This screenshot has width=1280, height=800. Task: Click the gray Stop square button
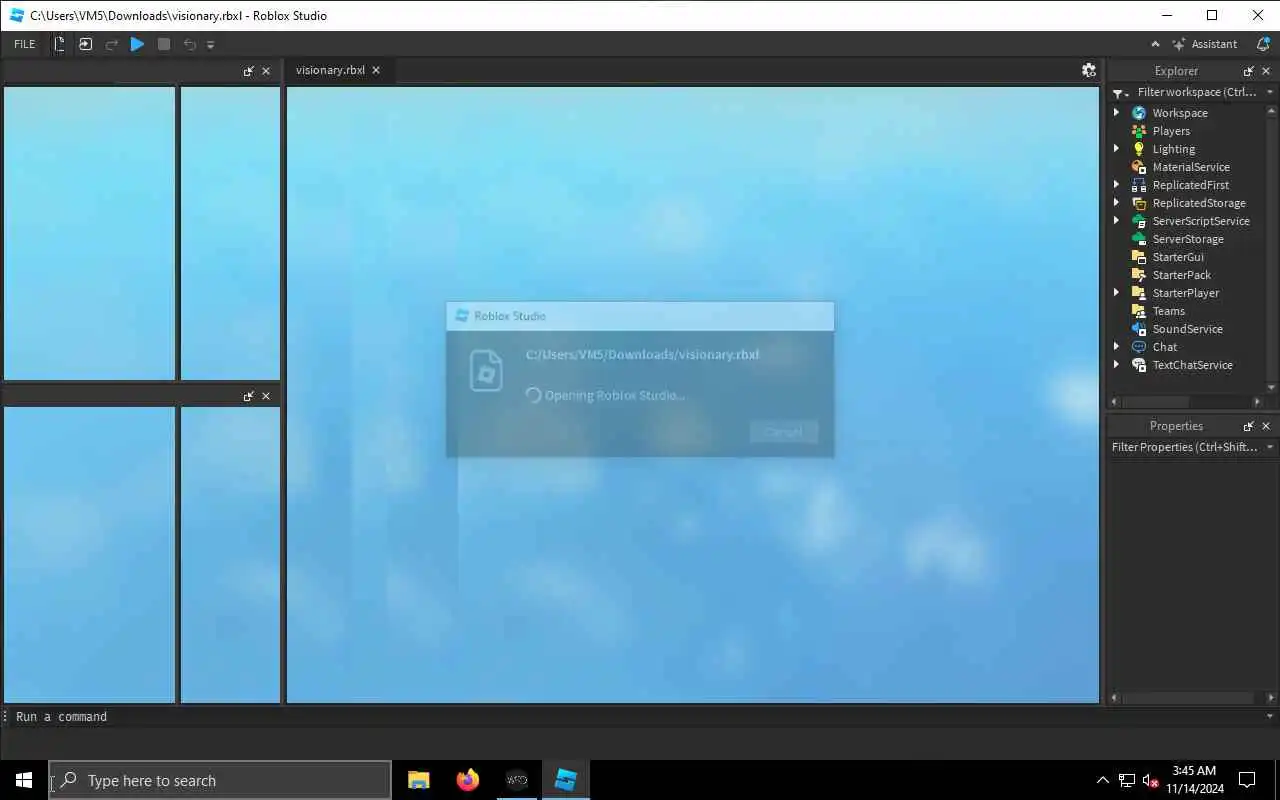[164, 44]
